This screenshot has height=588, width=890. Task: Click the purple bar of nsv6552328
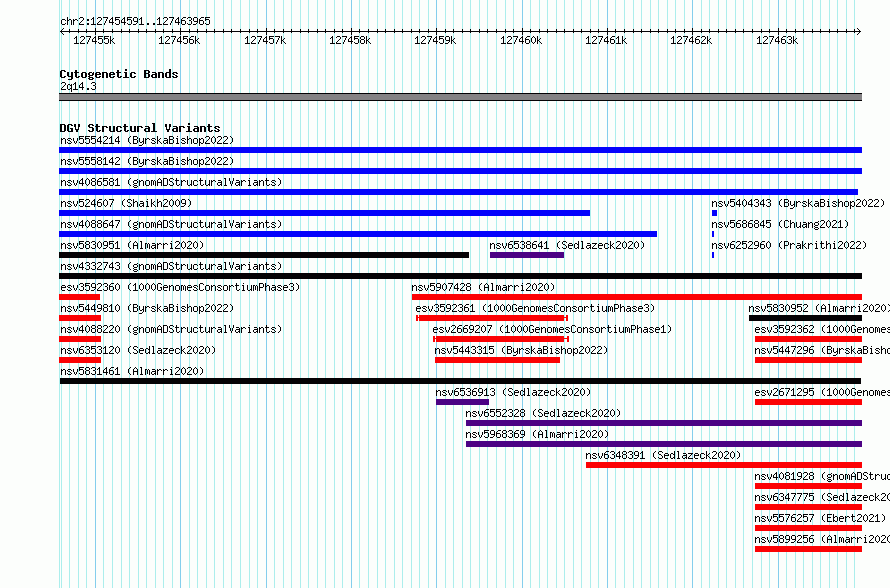pyautogui.click(x=664, y=423)
